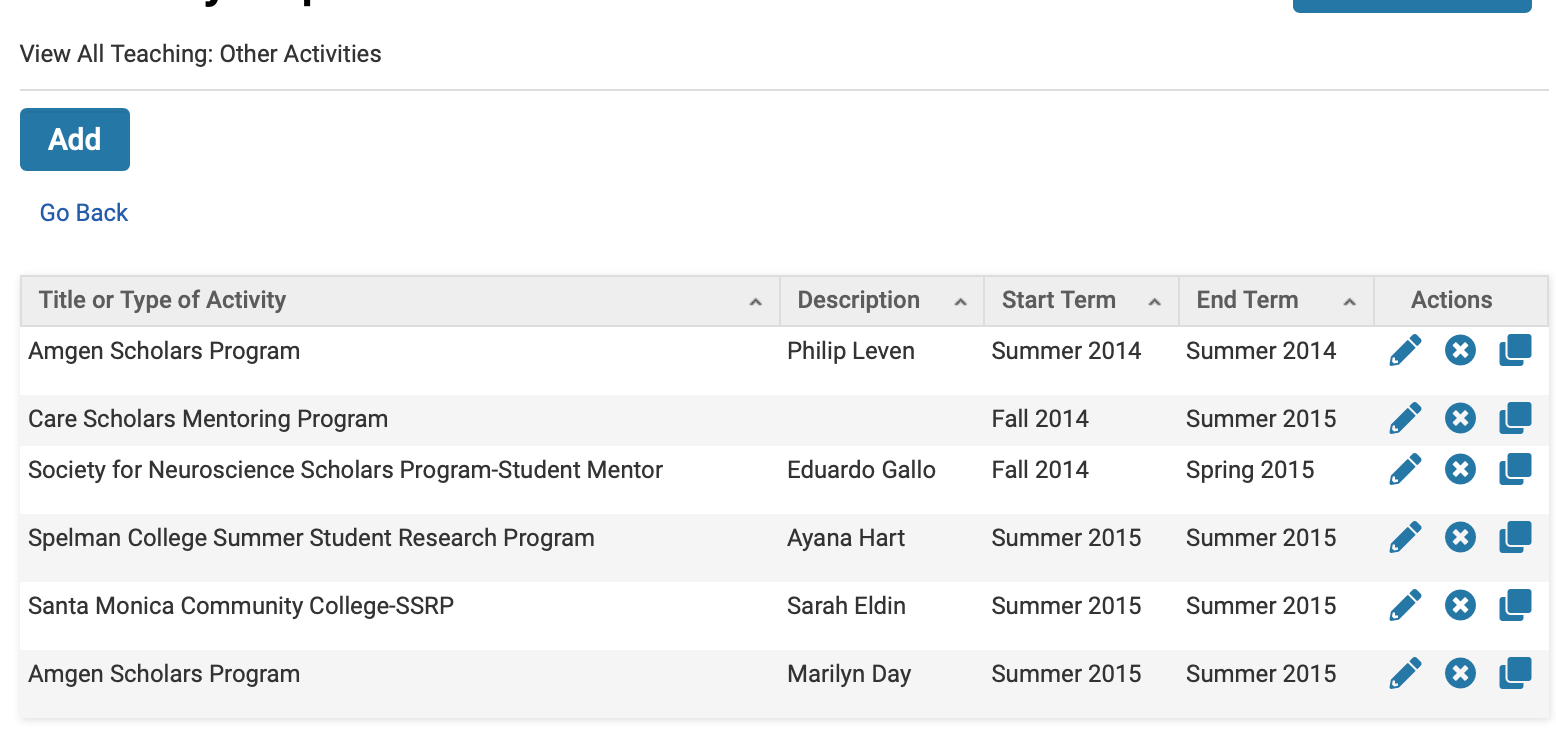Sort table using the End Term arrow
Image resolution: width=1556 pixels, height=750 pixels.
click(x=1350, y=302)
